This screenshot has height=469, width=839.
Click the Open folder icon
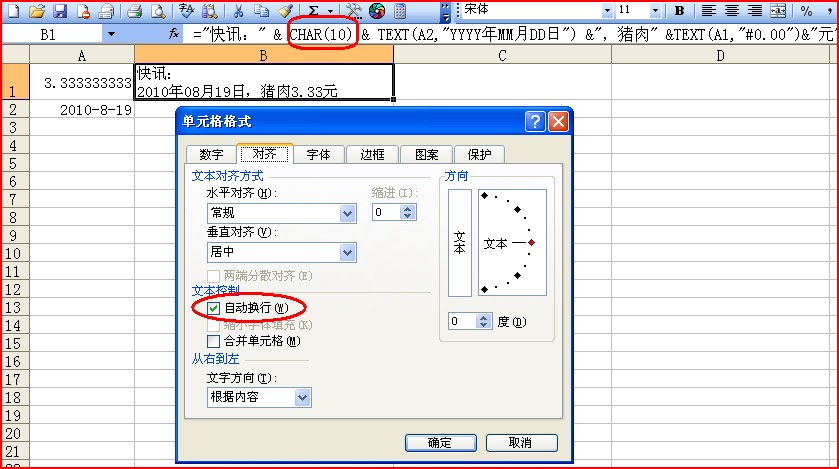tap(37, 11)
